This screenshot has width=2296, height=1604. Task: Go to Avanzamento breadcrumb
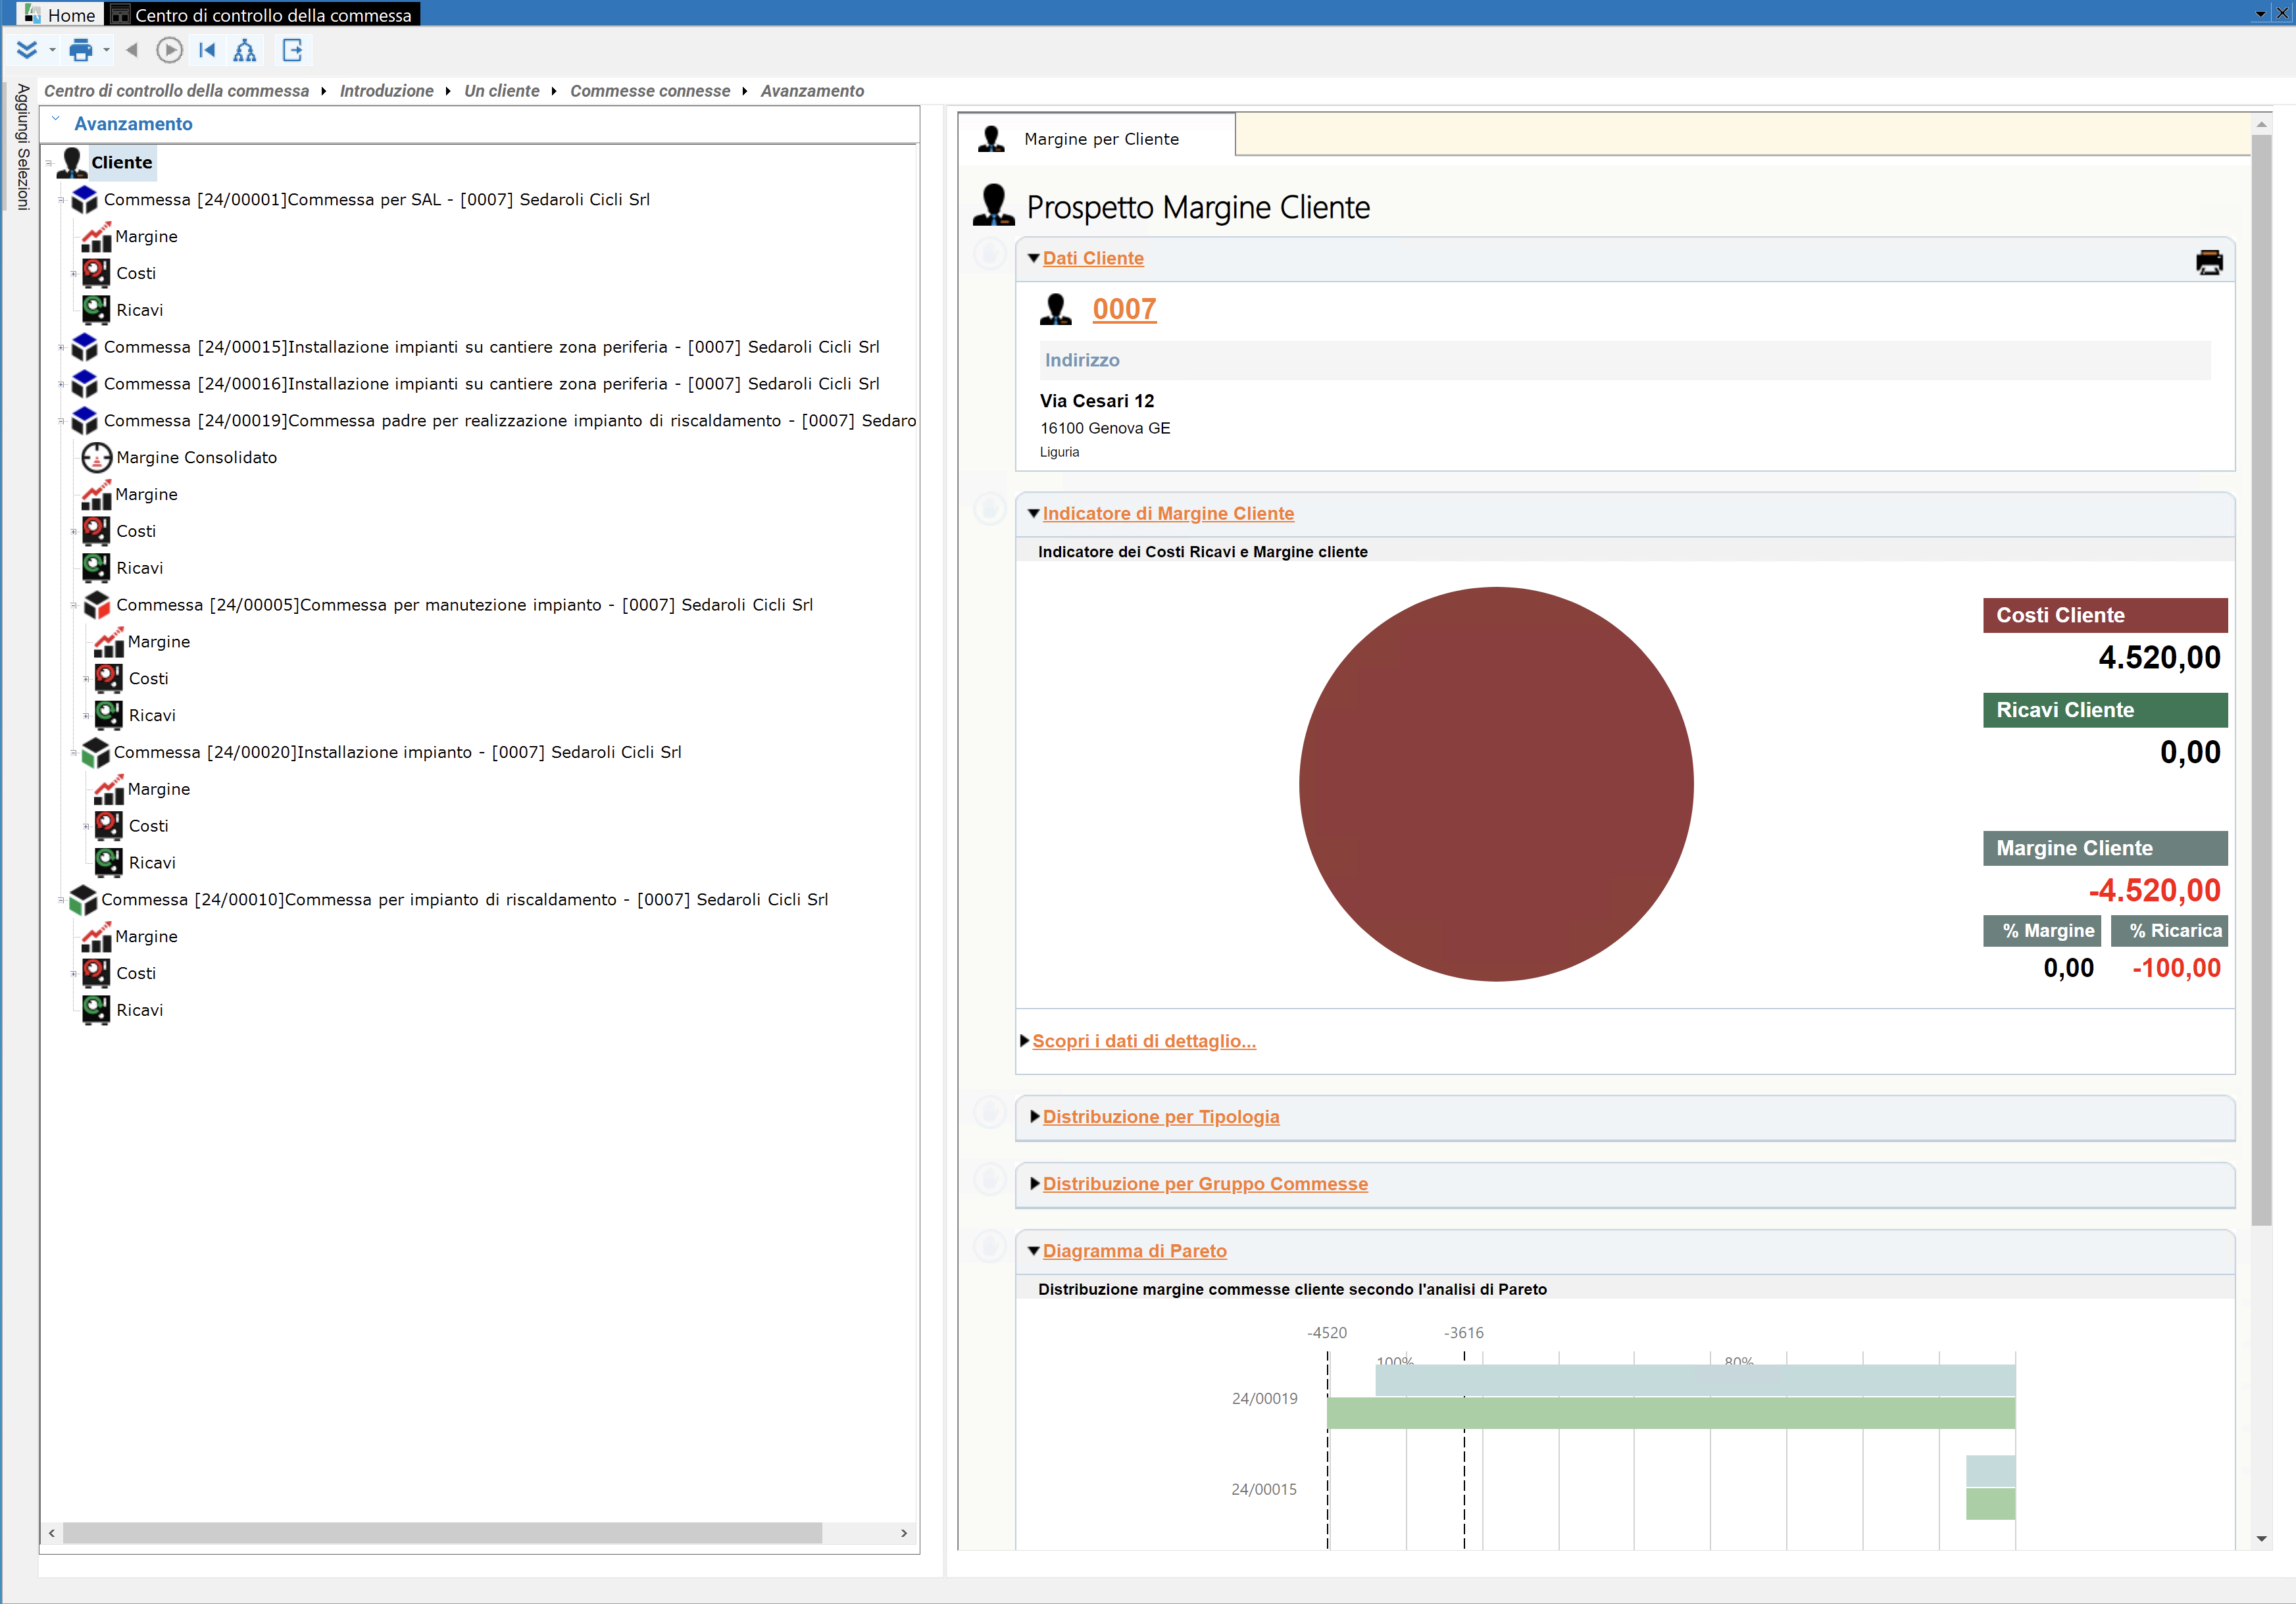812,91
